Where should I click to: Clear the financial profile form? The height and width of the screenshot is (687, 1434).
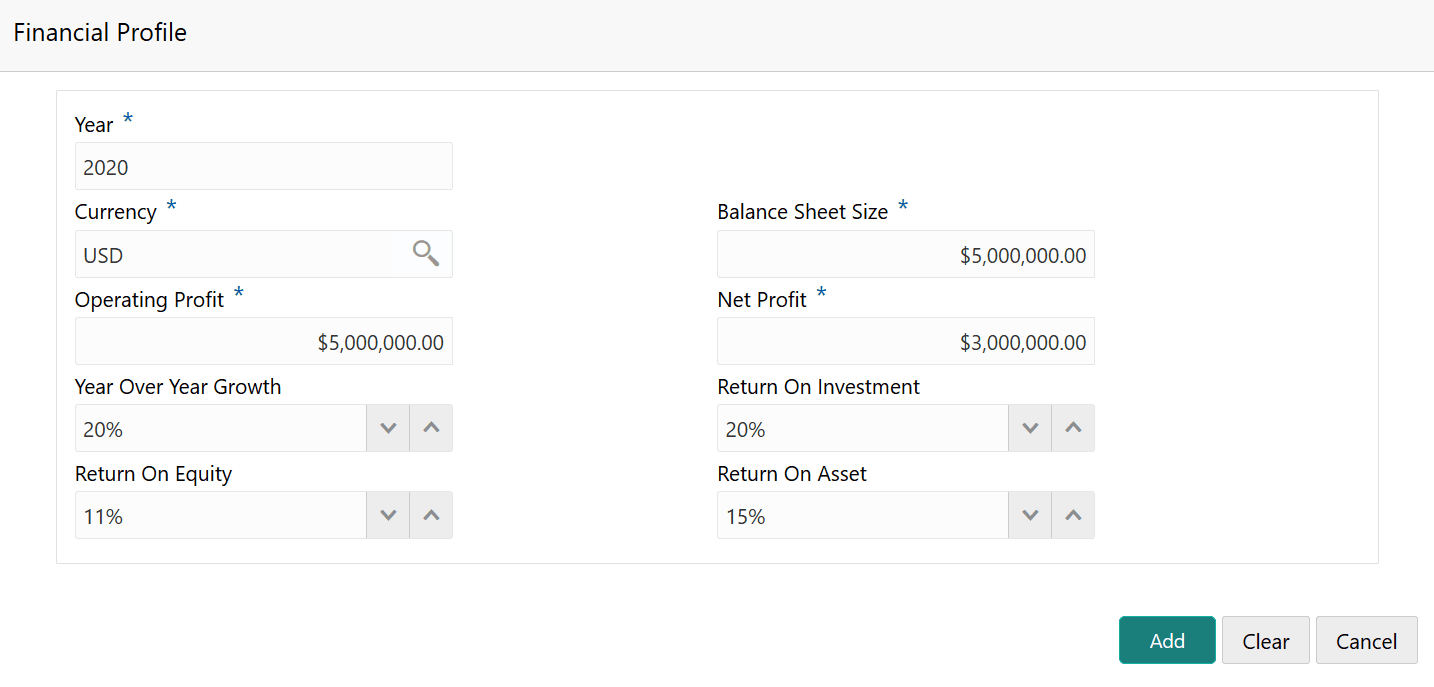1266,640
